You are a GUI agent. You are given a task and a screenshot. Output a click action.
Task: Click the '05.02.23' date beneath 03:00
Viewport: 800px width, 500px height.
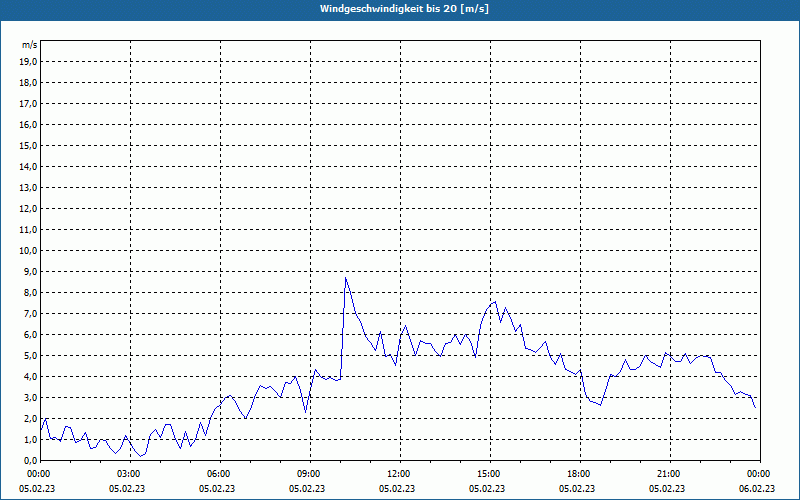[x=127, y=489]
